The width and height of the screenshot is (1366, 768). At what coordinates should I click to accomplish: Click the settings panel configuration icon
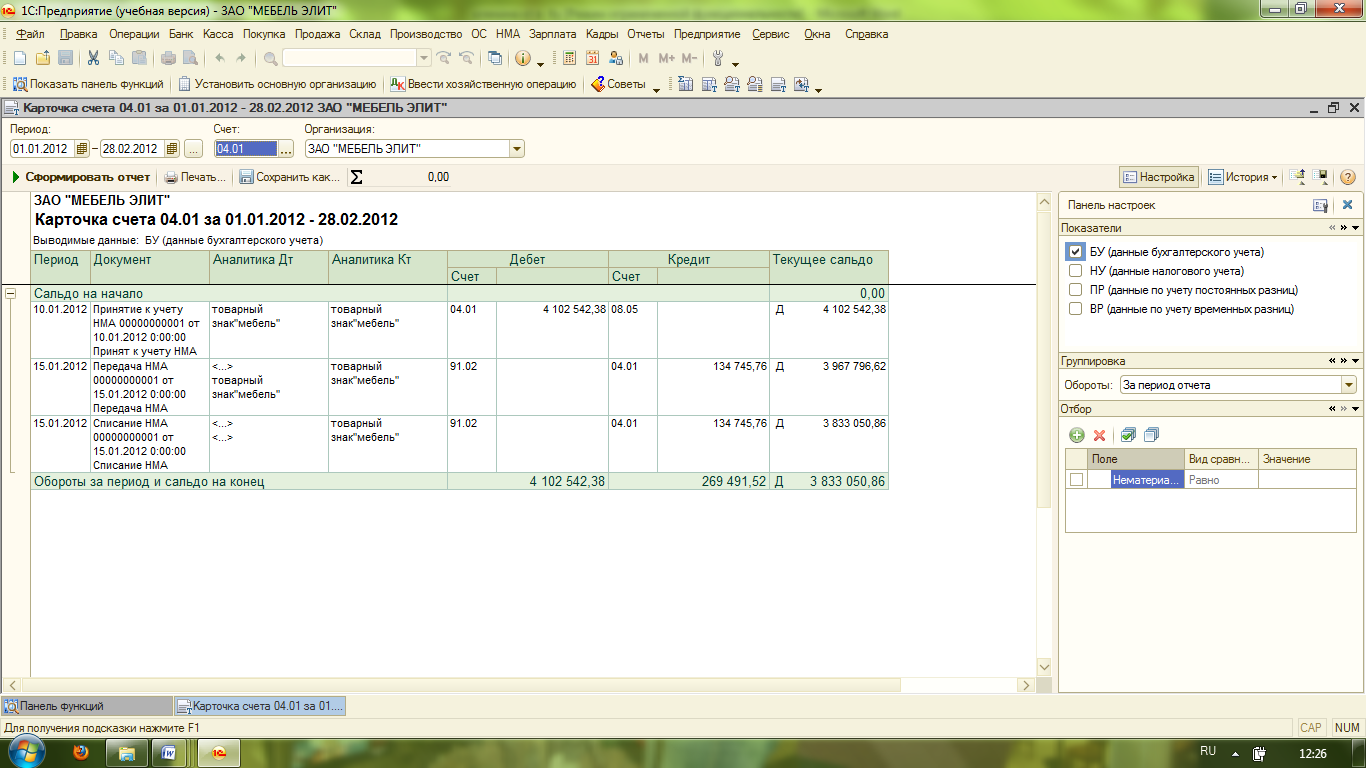pos(1320,204)
